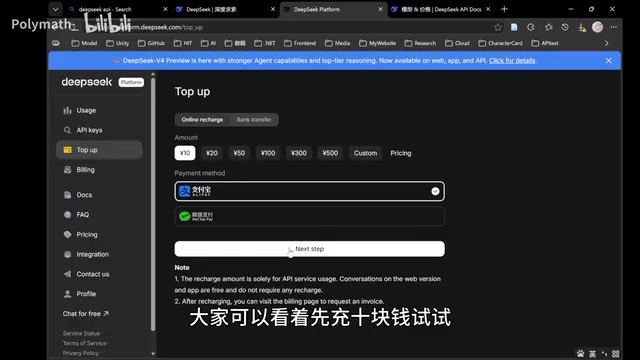640x360 pixels.
Task: Switch to Bank transfer tab
Action: [254, 120]
